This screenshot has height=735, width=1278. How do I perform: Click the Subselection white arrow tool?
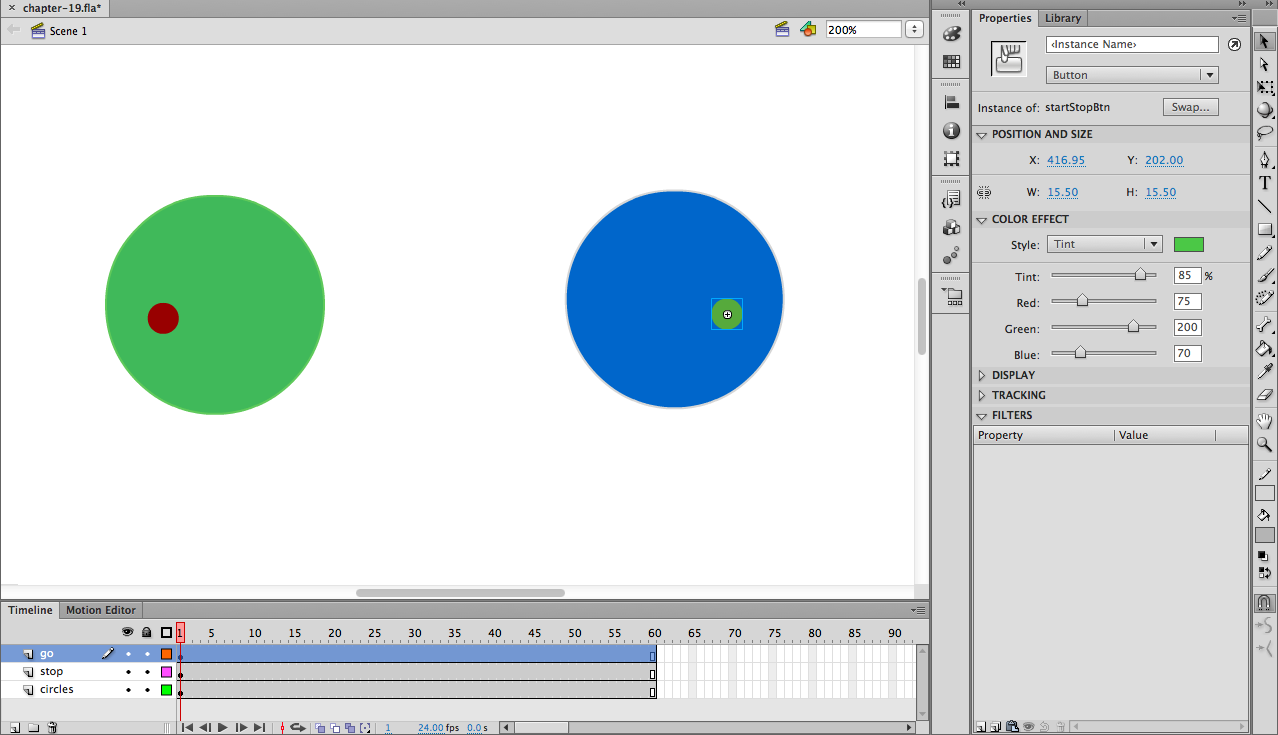1265,64
